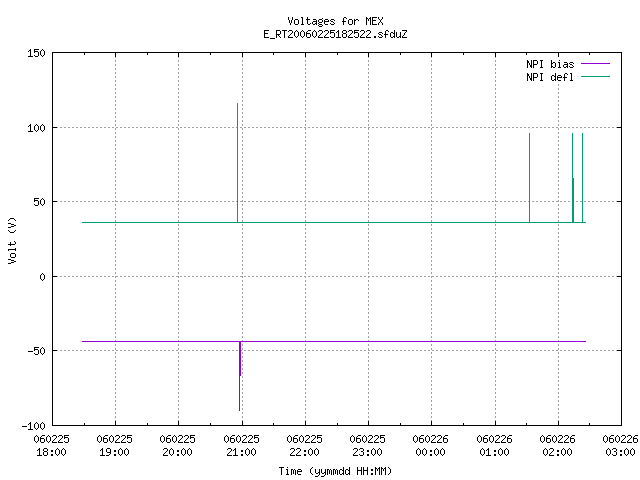Click the 0 y-axis tick label
The image size is (640, 480).
(42, 277)
